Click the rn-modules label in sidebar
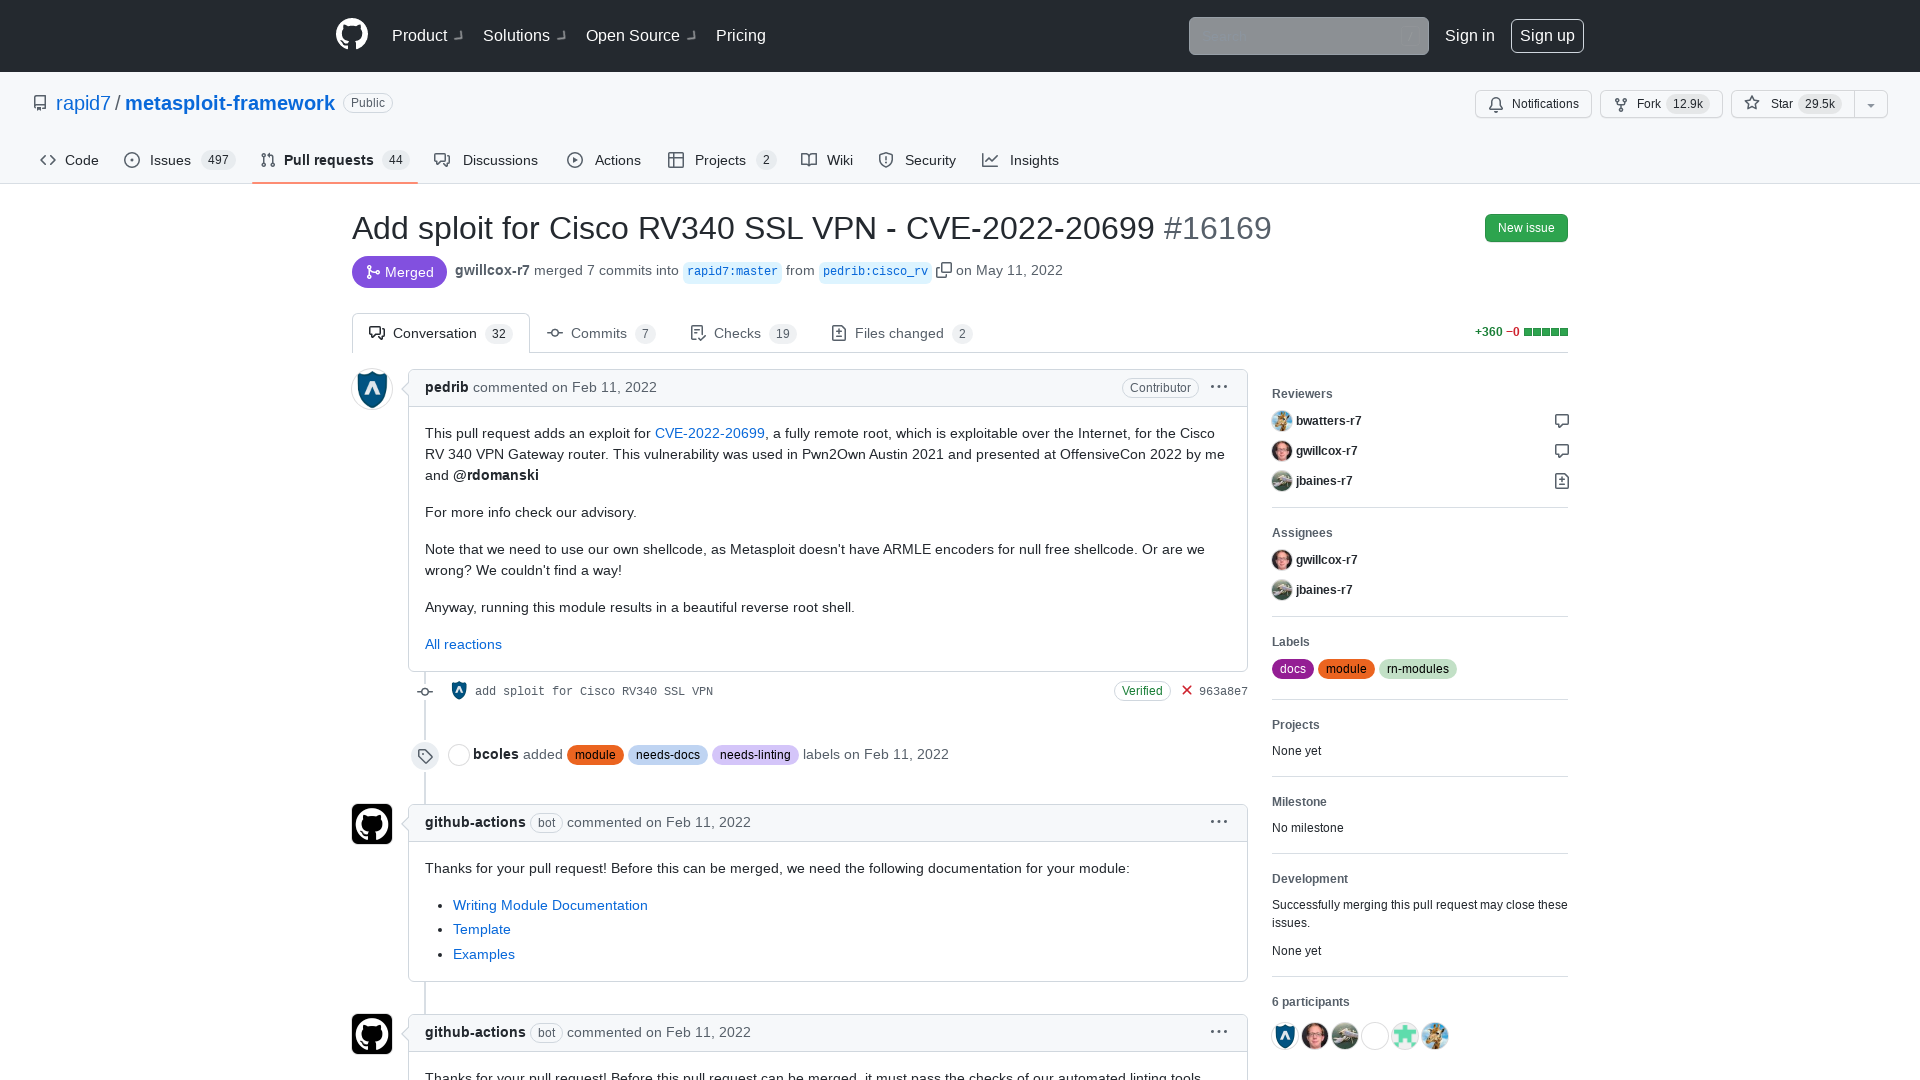This screenshot has height=1080, width=1920. pos(1418,669)
